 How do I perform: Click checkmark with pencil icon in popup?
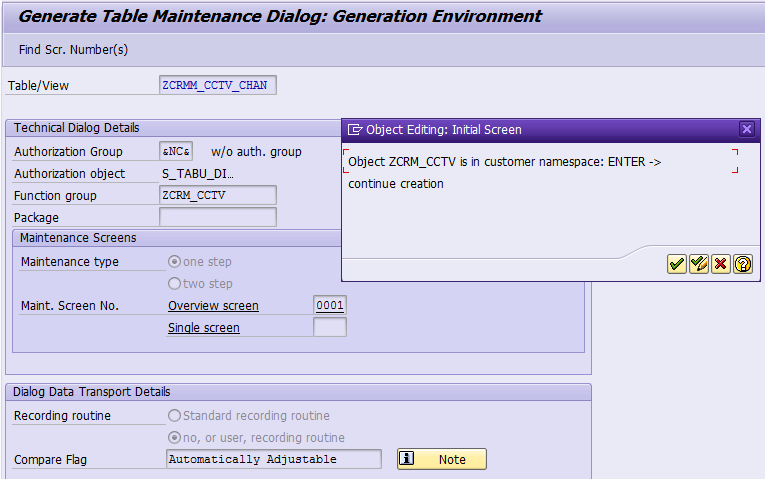click(x=699, y=264)
